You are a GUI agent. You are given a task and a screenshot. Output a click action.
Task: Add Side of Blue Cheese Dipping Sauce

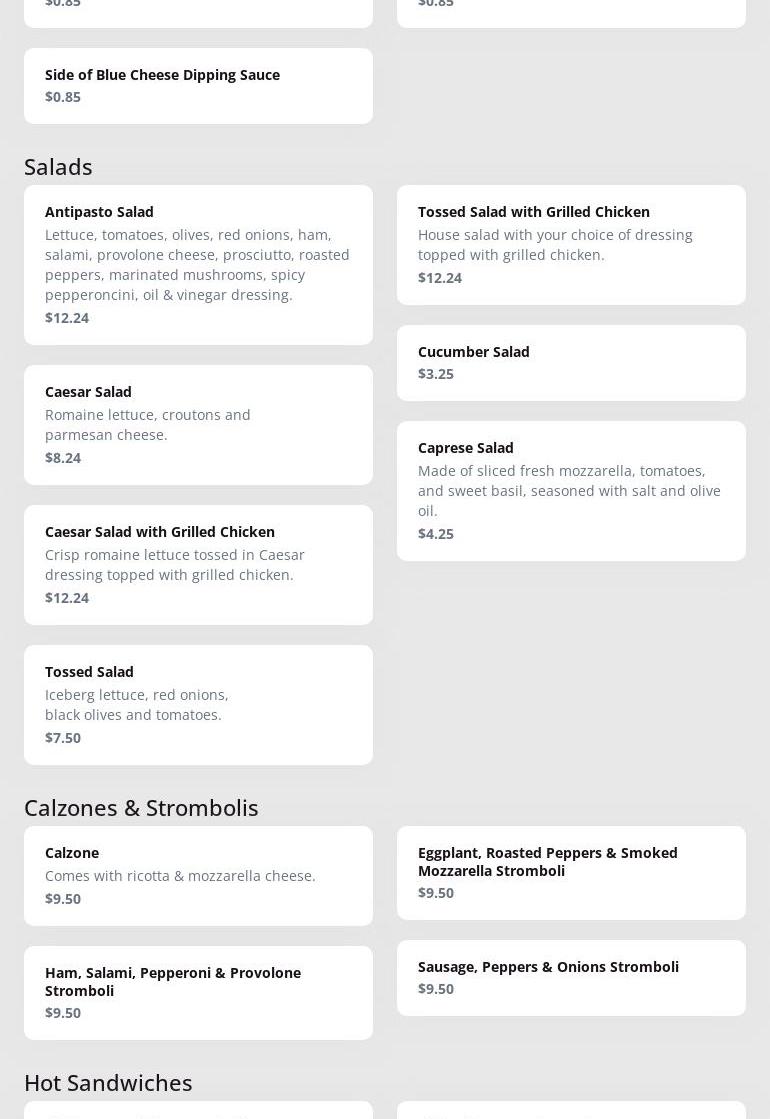pos(162,75)
